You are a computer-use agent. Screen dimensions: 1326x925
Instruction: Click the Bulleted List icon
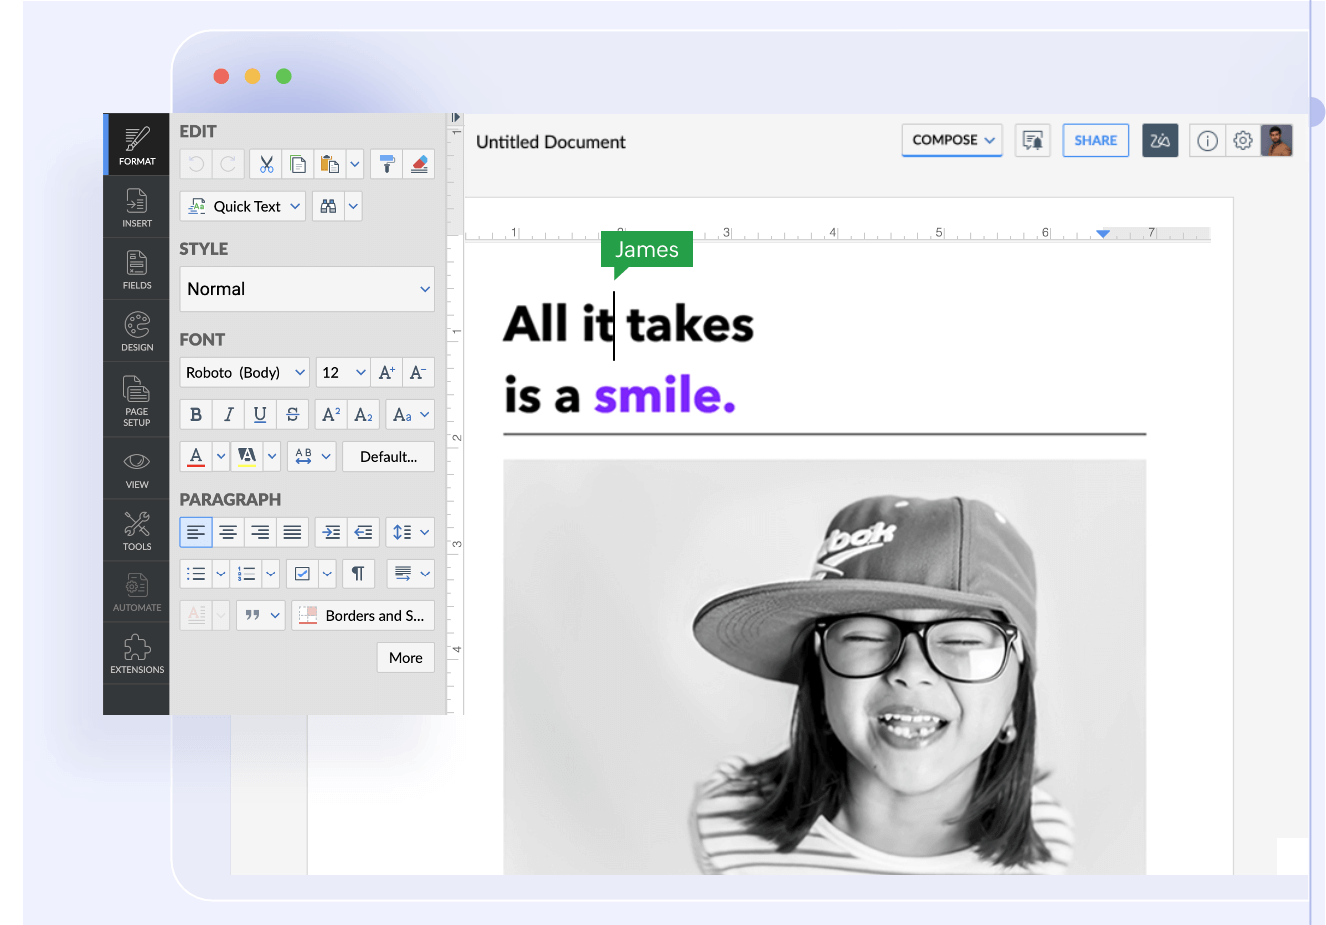point(196,574)
